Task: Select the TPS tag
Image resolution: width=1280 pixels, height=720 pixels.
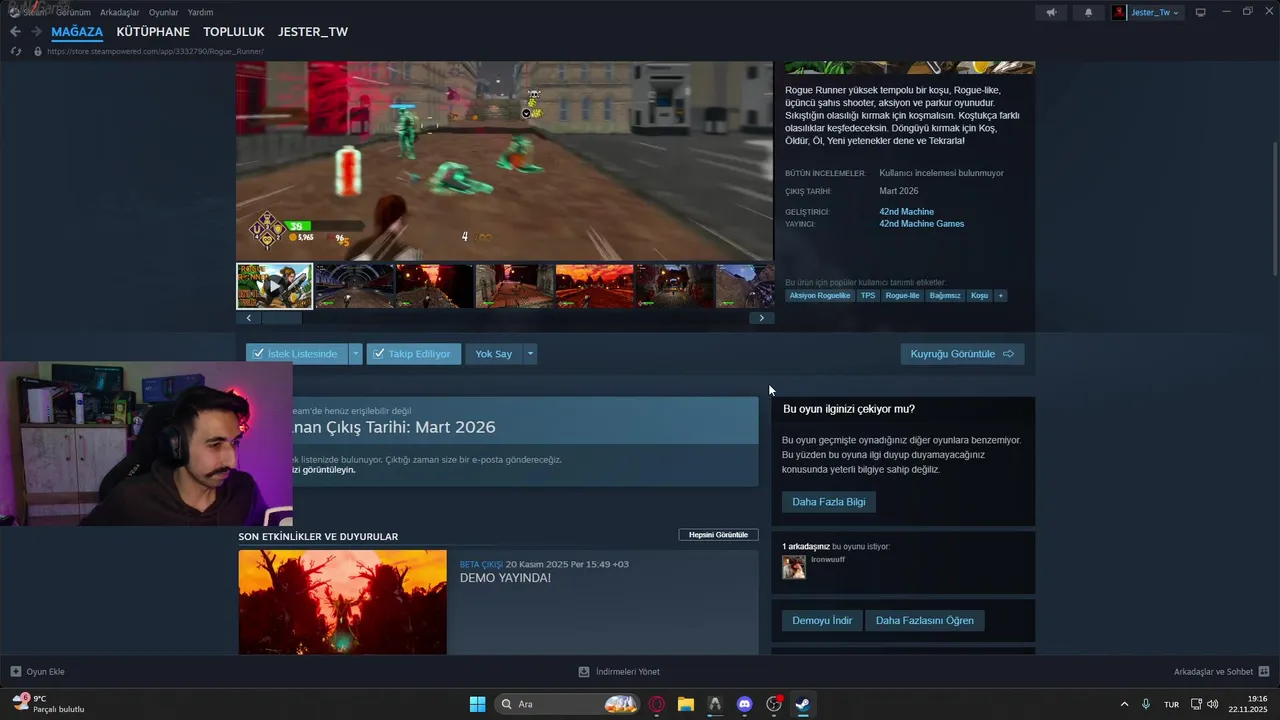Action: [868, 296]
